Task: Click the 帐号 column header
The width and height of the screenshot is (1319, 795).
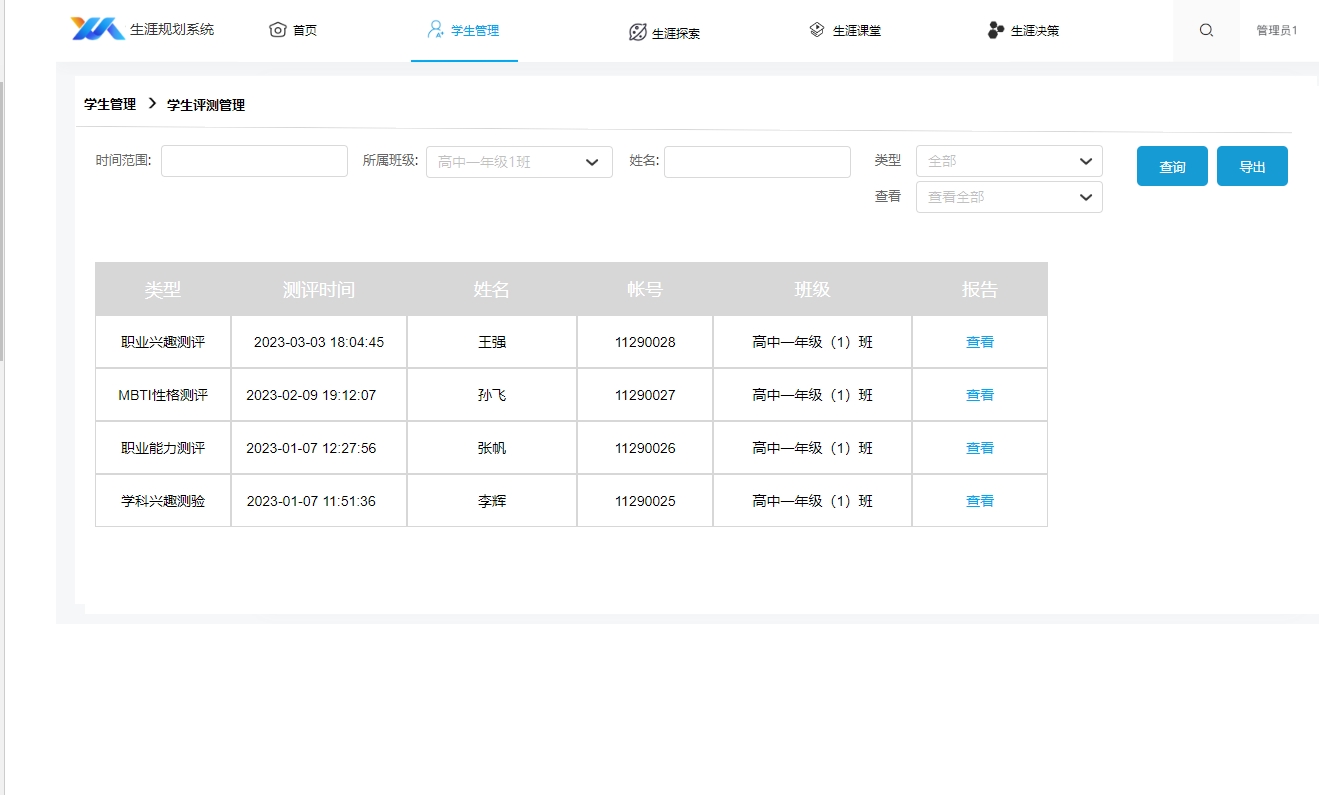Action: click(x=645, y=289)
